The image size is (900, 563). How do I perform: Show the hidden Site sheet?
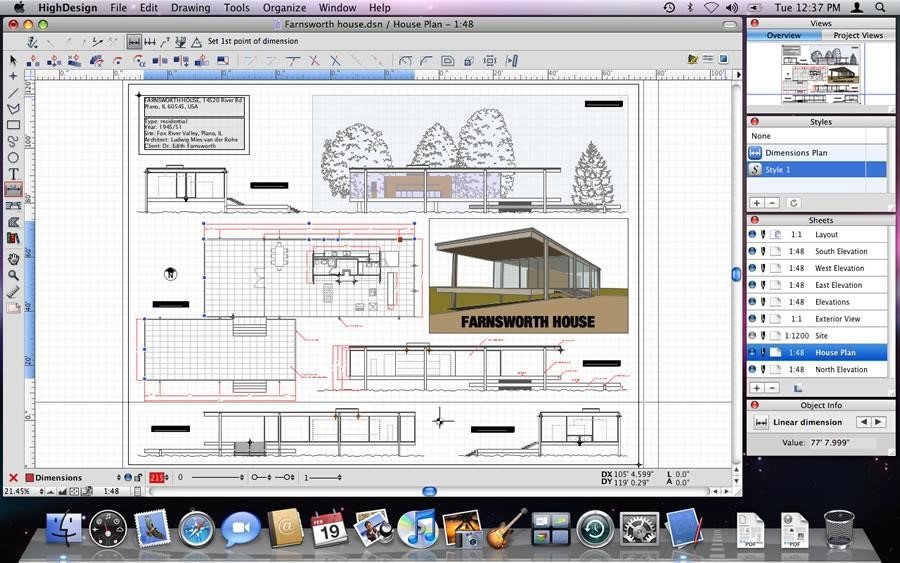pyautogui.click(x=752, y=335)
